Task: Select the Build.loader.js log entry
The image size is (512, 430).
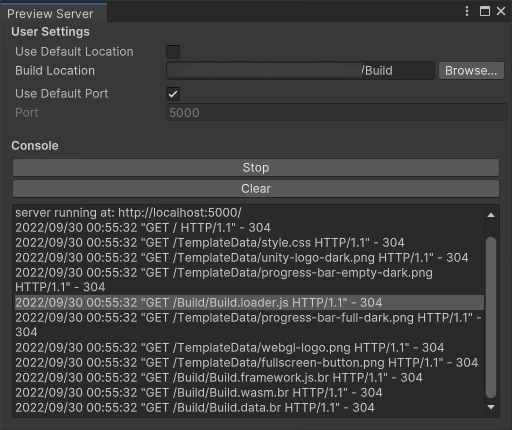Action: click(249, 303)
